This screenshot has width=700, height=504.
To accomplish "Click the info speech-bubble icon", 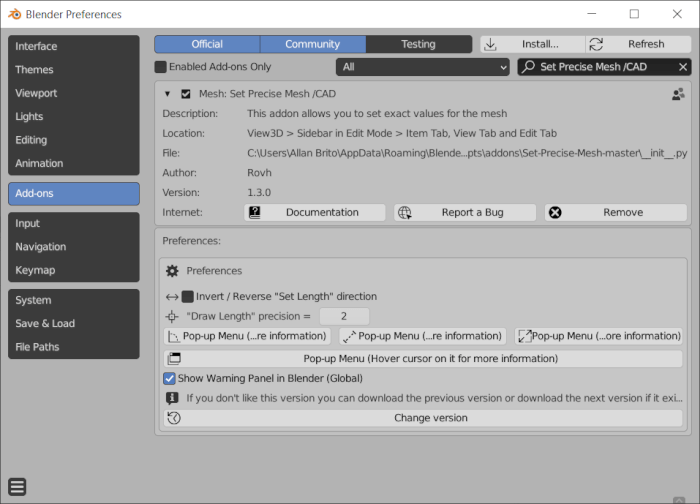I will (172, 398).
